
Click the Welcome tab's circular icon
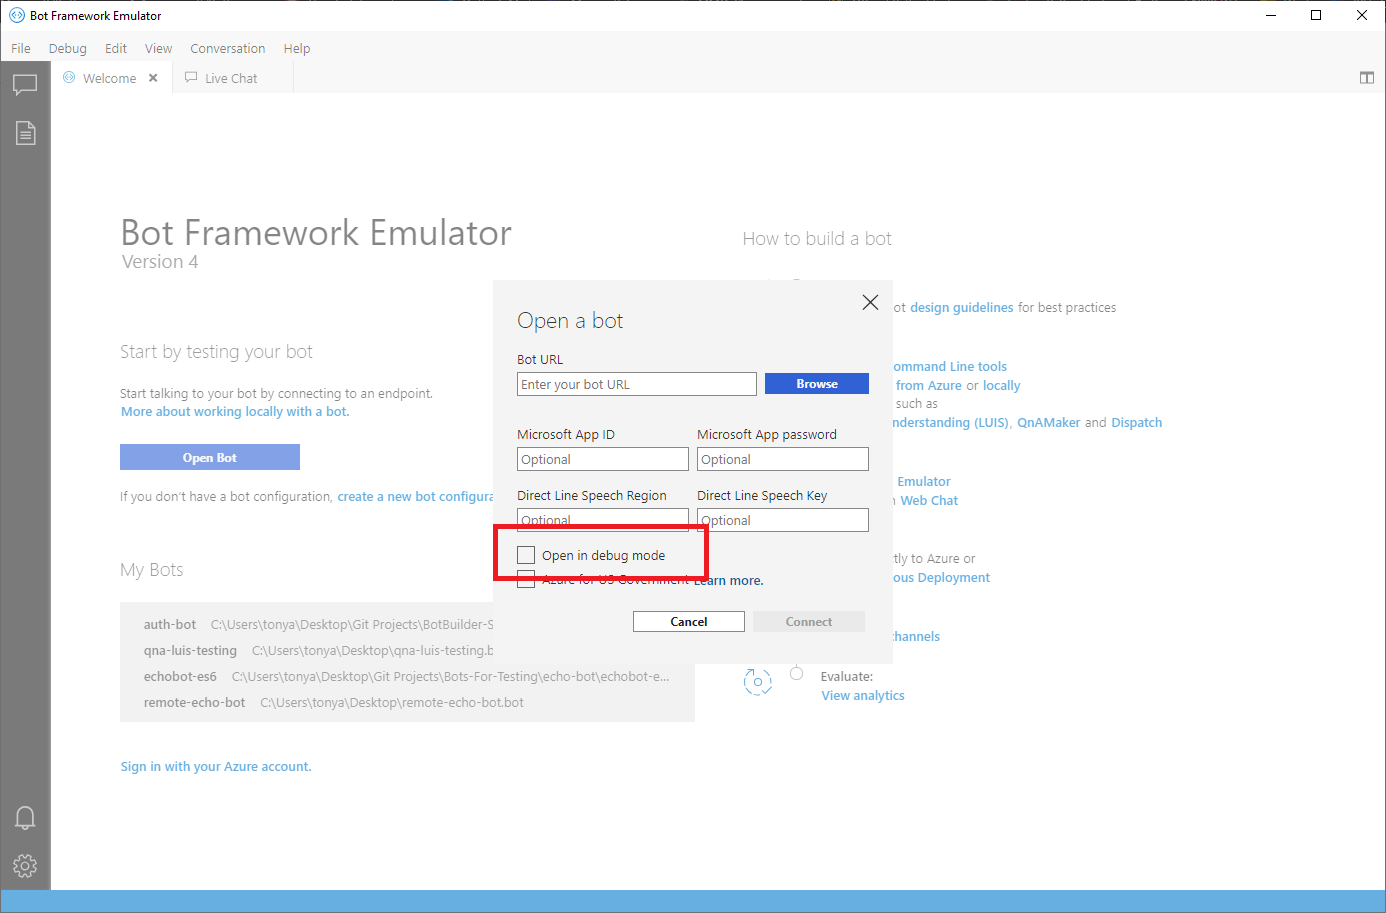[69, 77]
